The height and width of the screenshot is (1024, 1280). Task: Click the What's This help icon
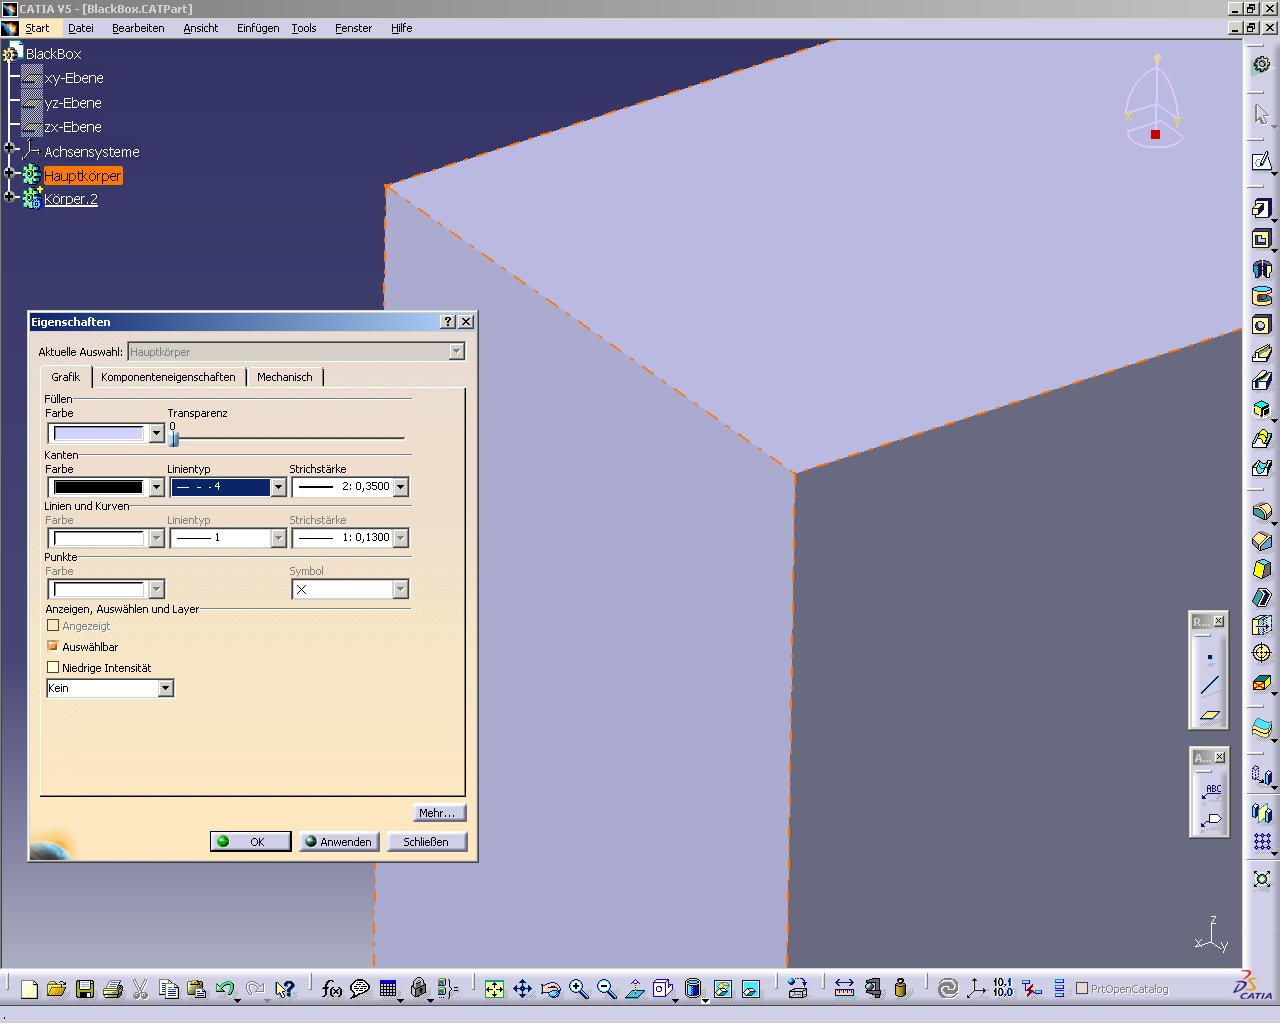click(285, 989)
